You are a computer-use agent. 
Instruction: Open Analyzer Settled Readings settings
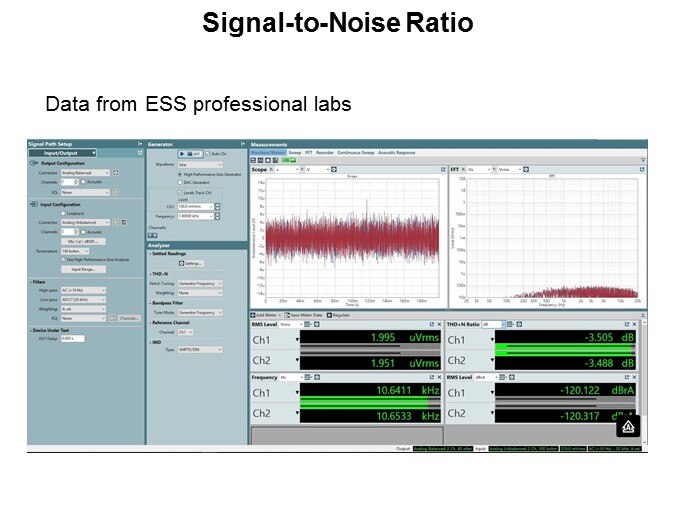tap(191, 263)
